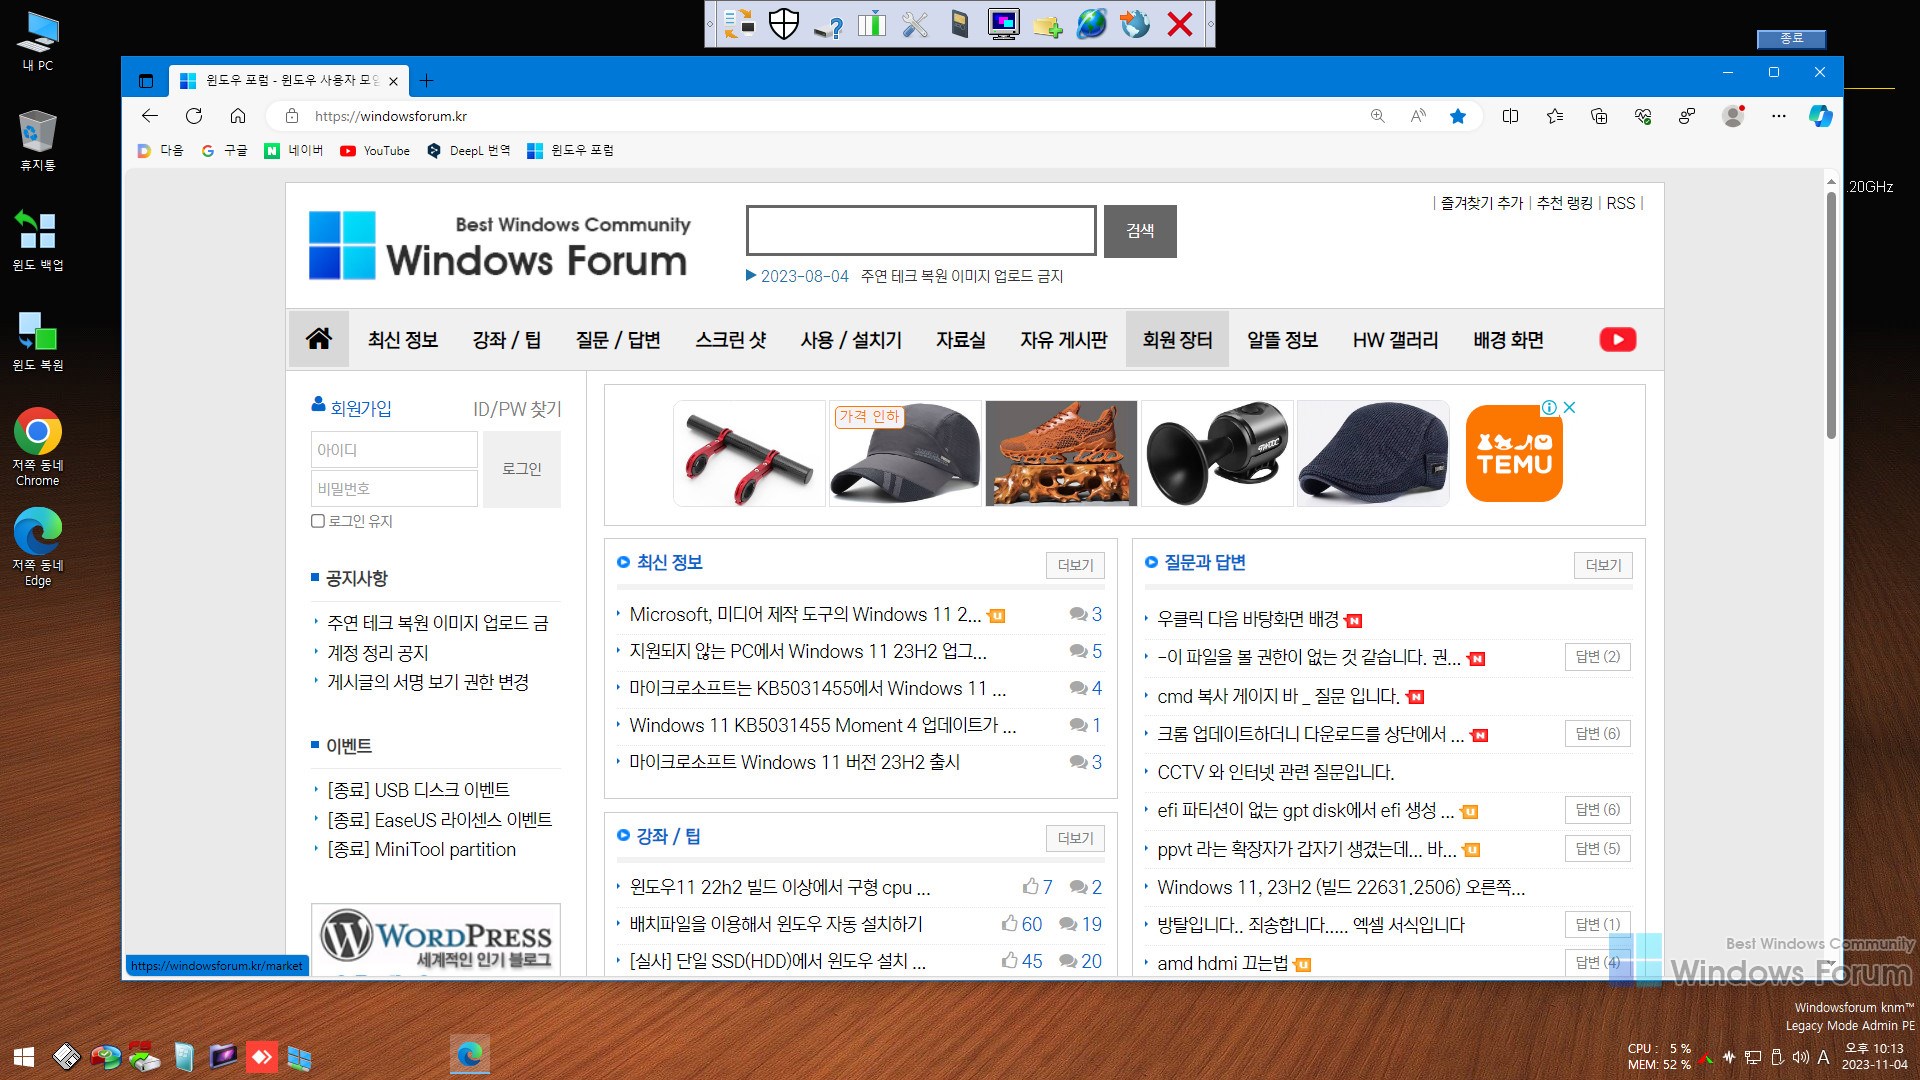Click 더보기 in 최신 정보 section
This screenshot has height=1080, width=1920.
pos(1075,565)
